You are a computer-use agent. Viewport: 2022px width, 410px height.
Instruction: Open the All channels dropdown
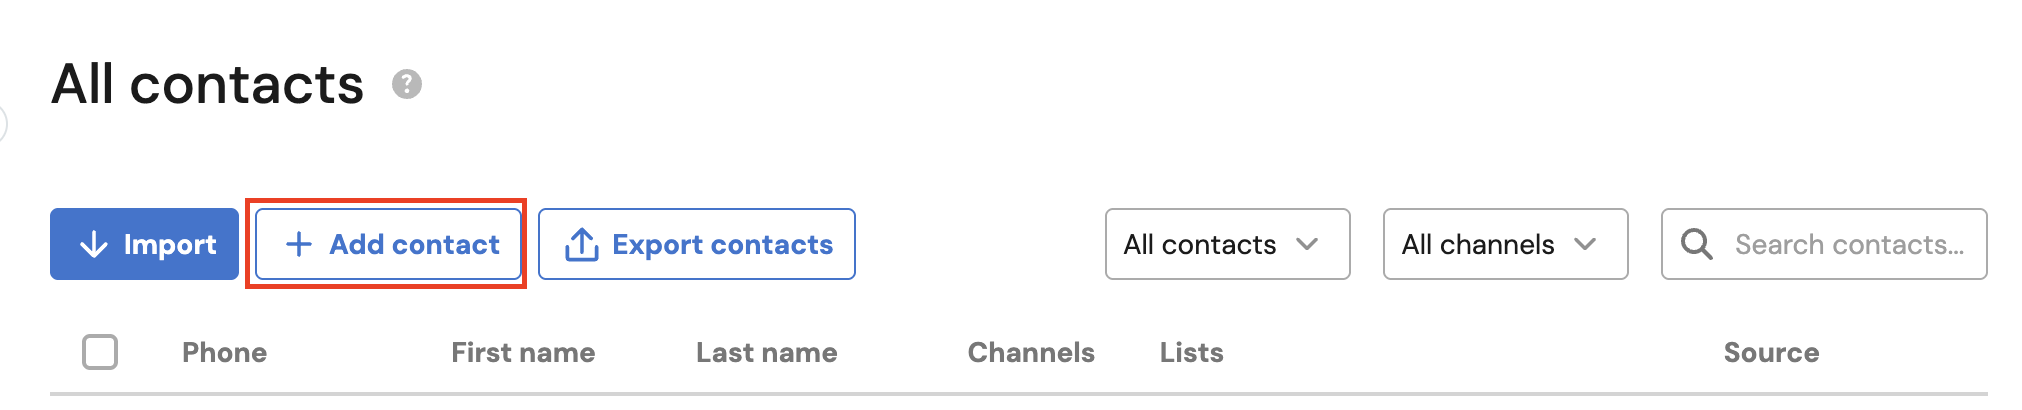click(1506, 244)
